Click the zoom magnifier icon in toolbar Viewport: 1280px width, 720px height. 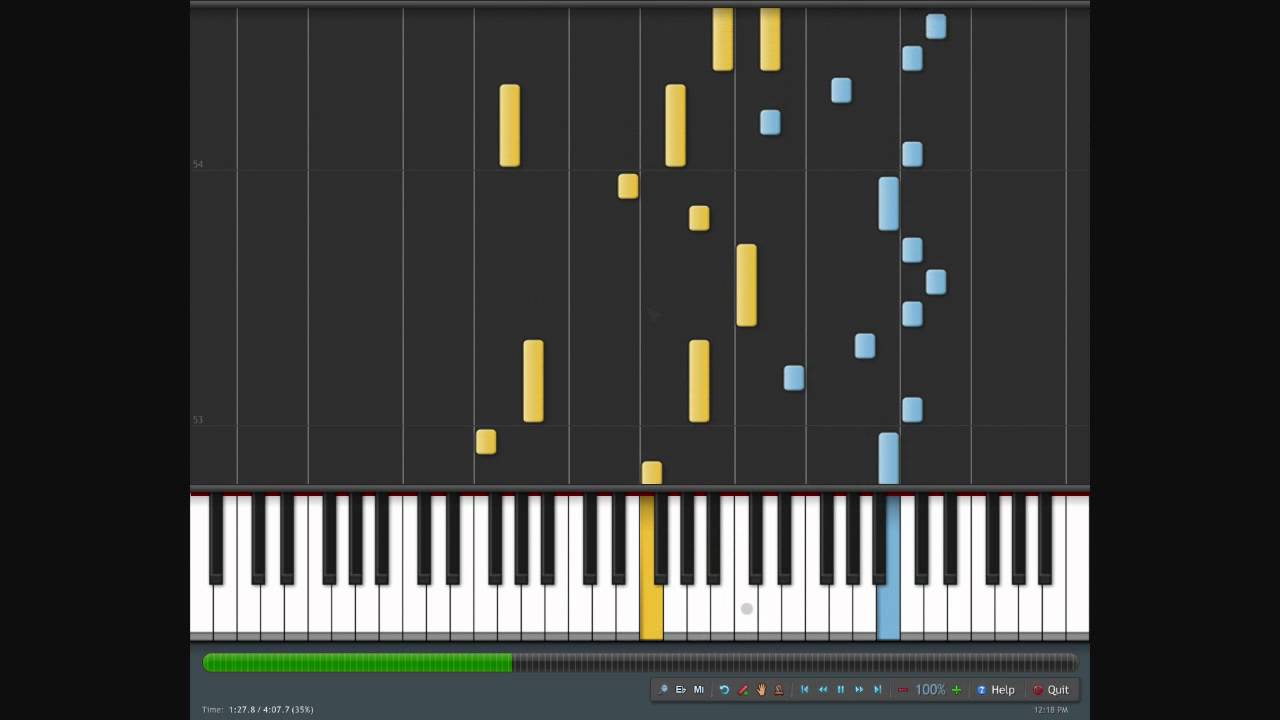(663, 690)
